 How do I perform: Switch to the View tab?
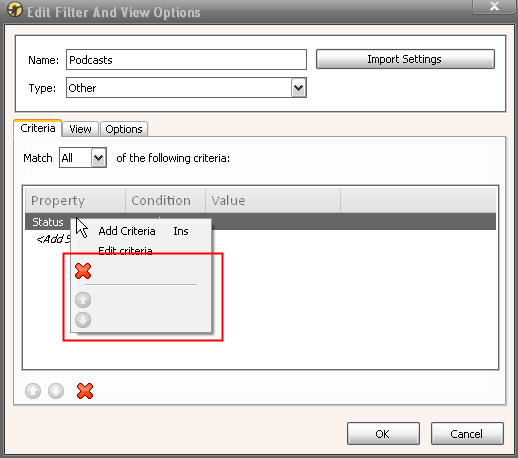point(80,129)
